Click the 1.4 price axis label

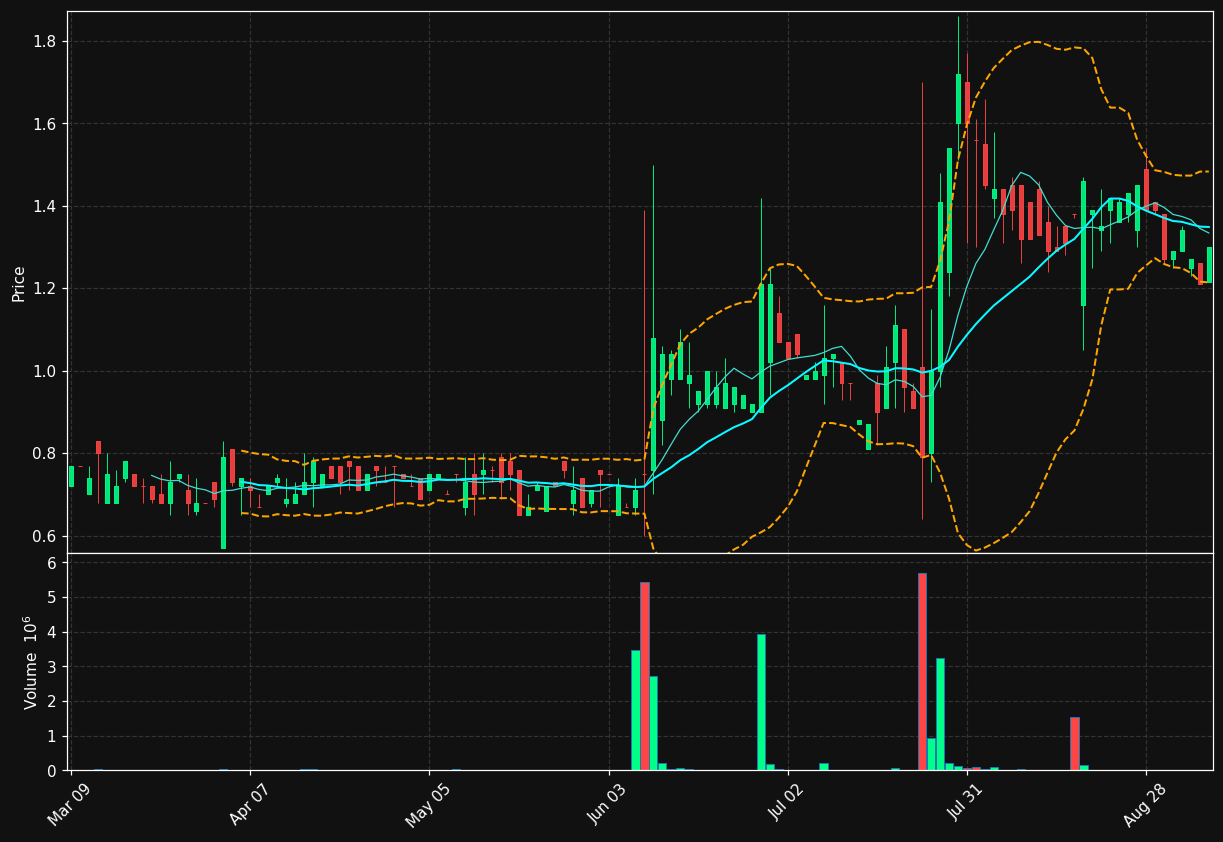click(x=47, y=206)
